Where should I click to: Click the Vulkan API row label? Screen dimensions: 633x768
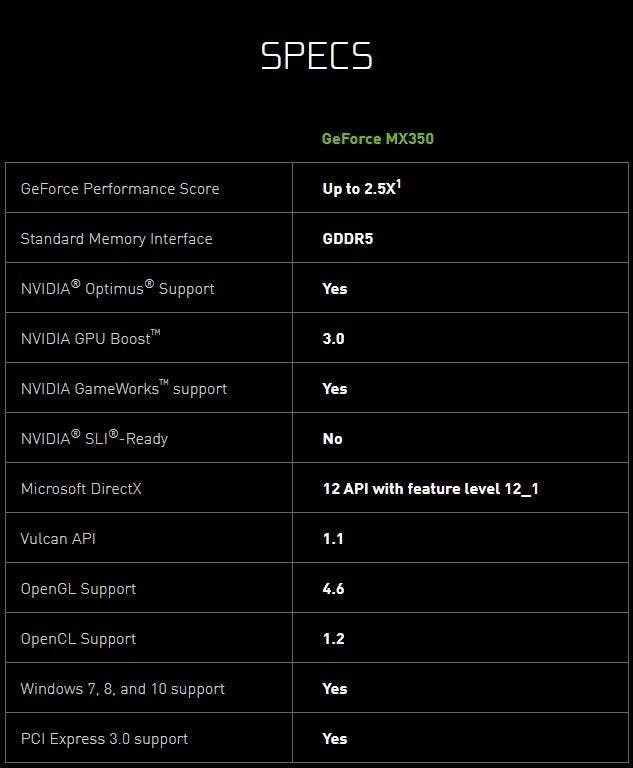pos(58,539)
